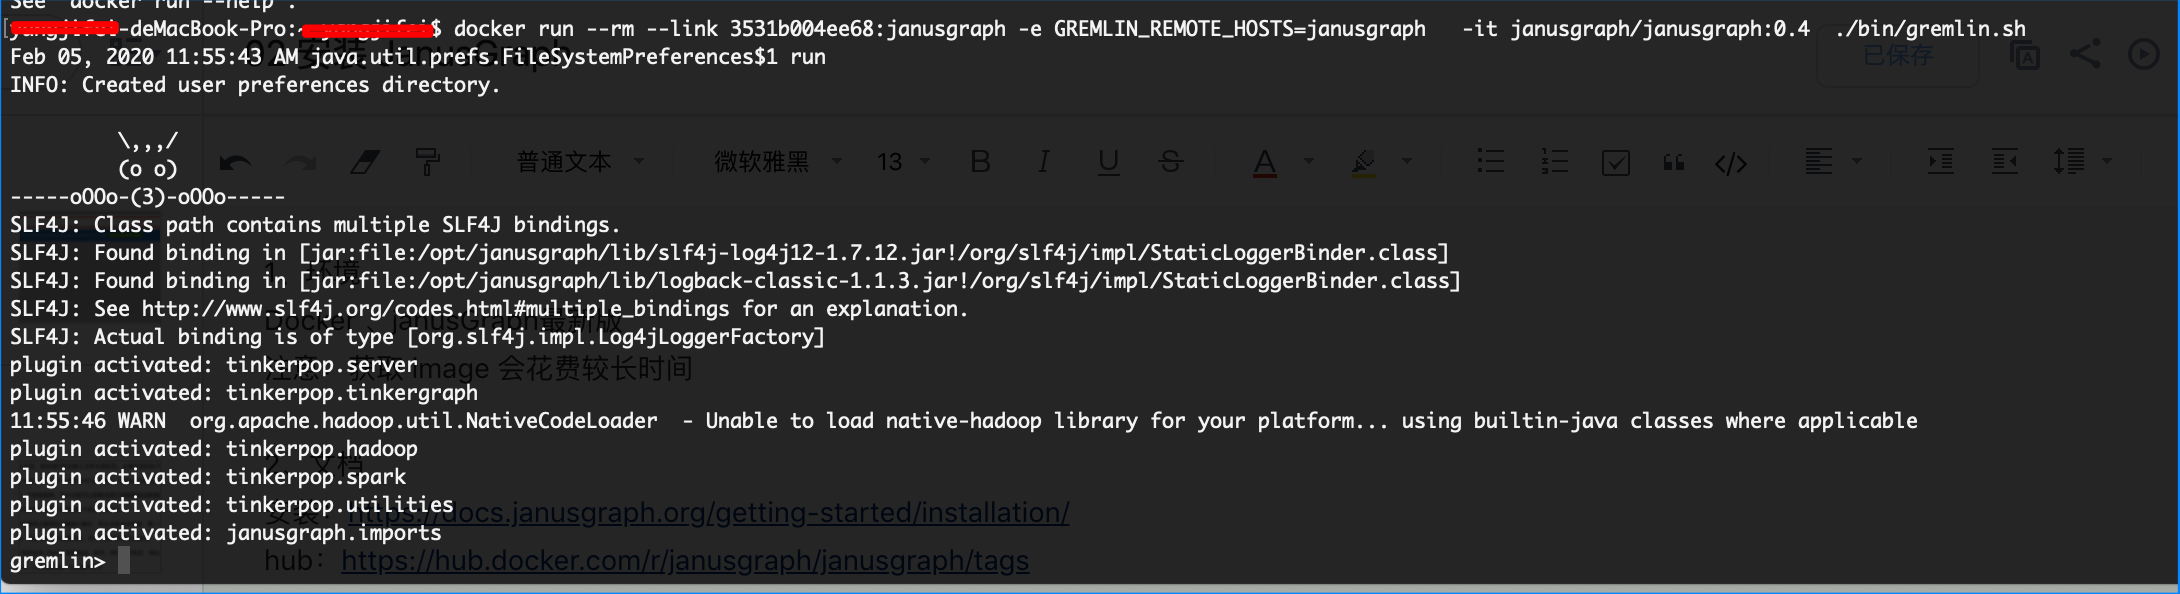
Task: Insert a code block
Action: click(1732, 161)
